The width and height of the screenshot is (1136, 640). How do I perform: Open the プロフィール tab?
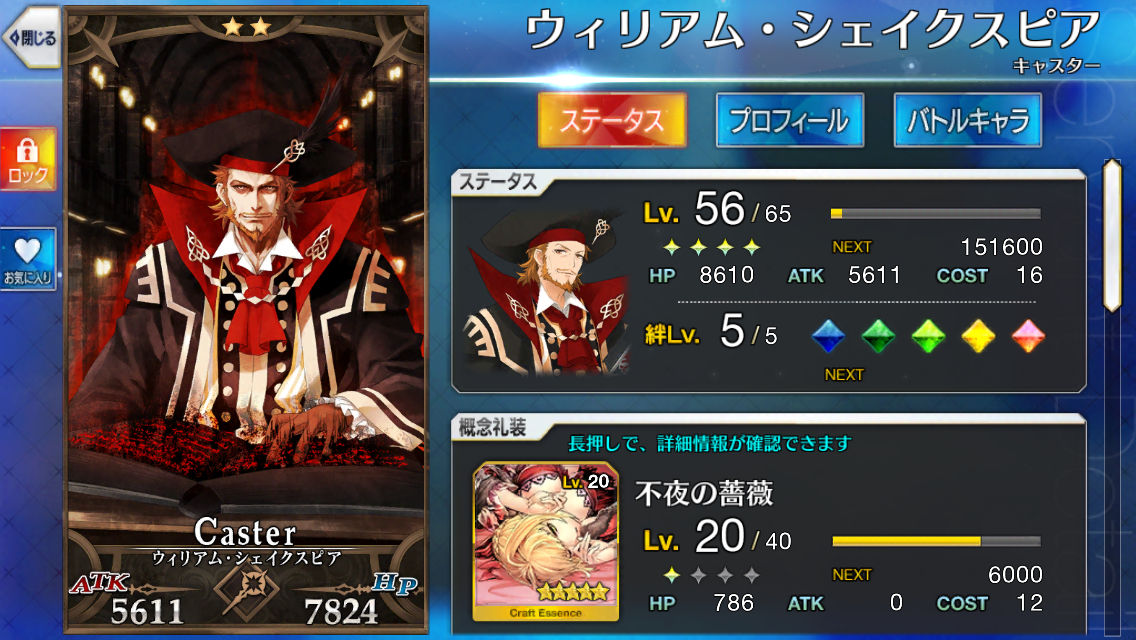tap(790, 120)
